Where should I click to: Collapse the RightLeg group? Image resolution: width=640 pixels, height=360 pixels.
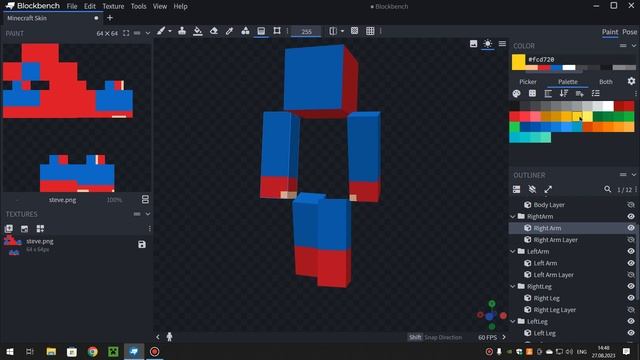coord(513,287)
